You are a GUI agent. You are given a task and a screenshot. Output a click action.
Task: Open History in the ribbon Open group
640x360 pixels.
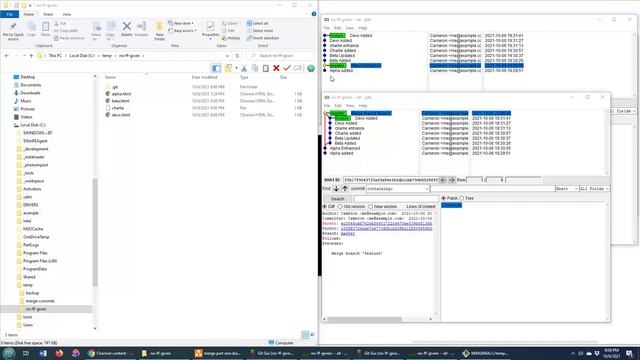pyautogui.click(x=231, y=38)
